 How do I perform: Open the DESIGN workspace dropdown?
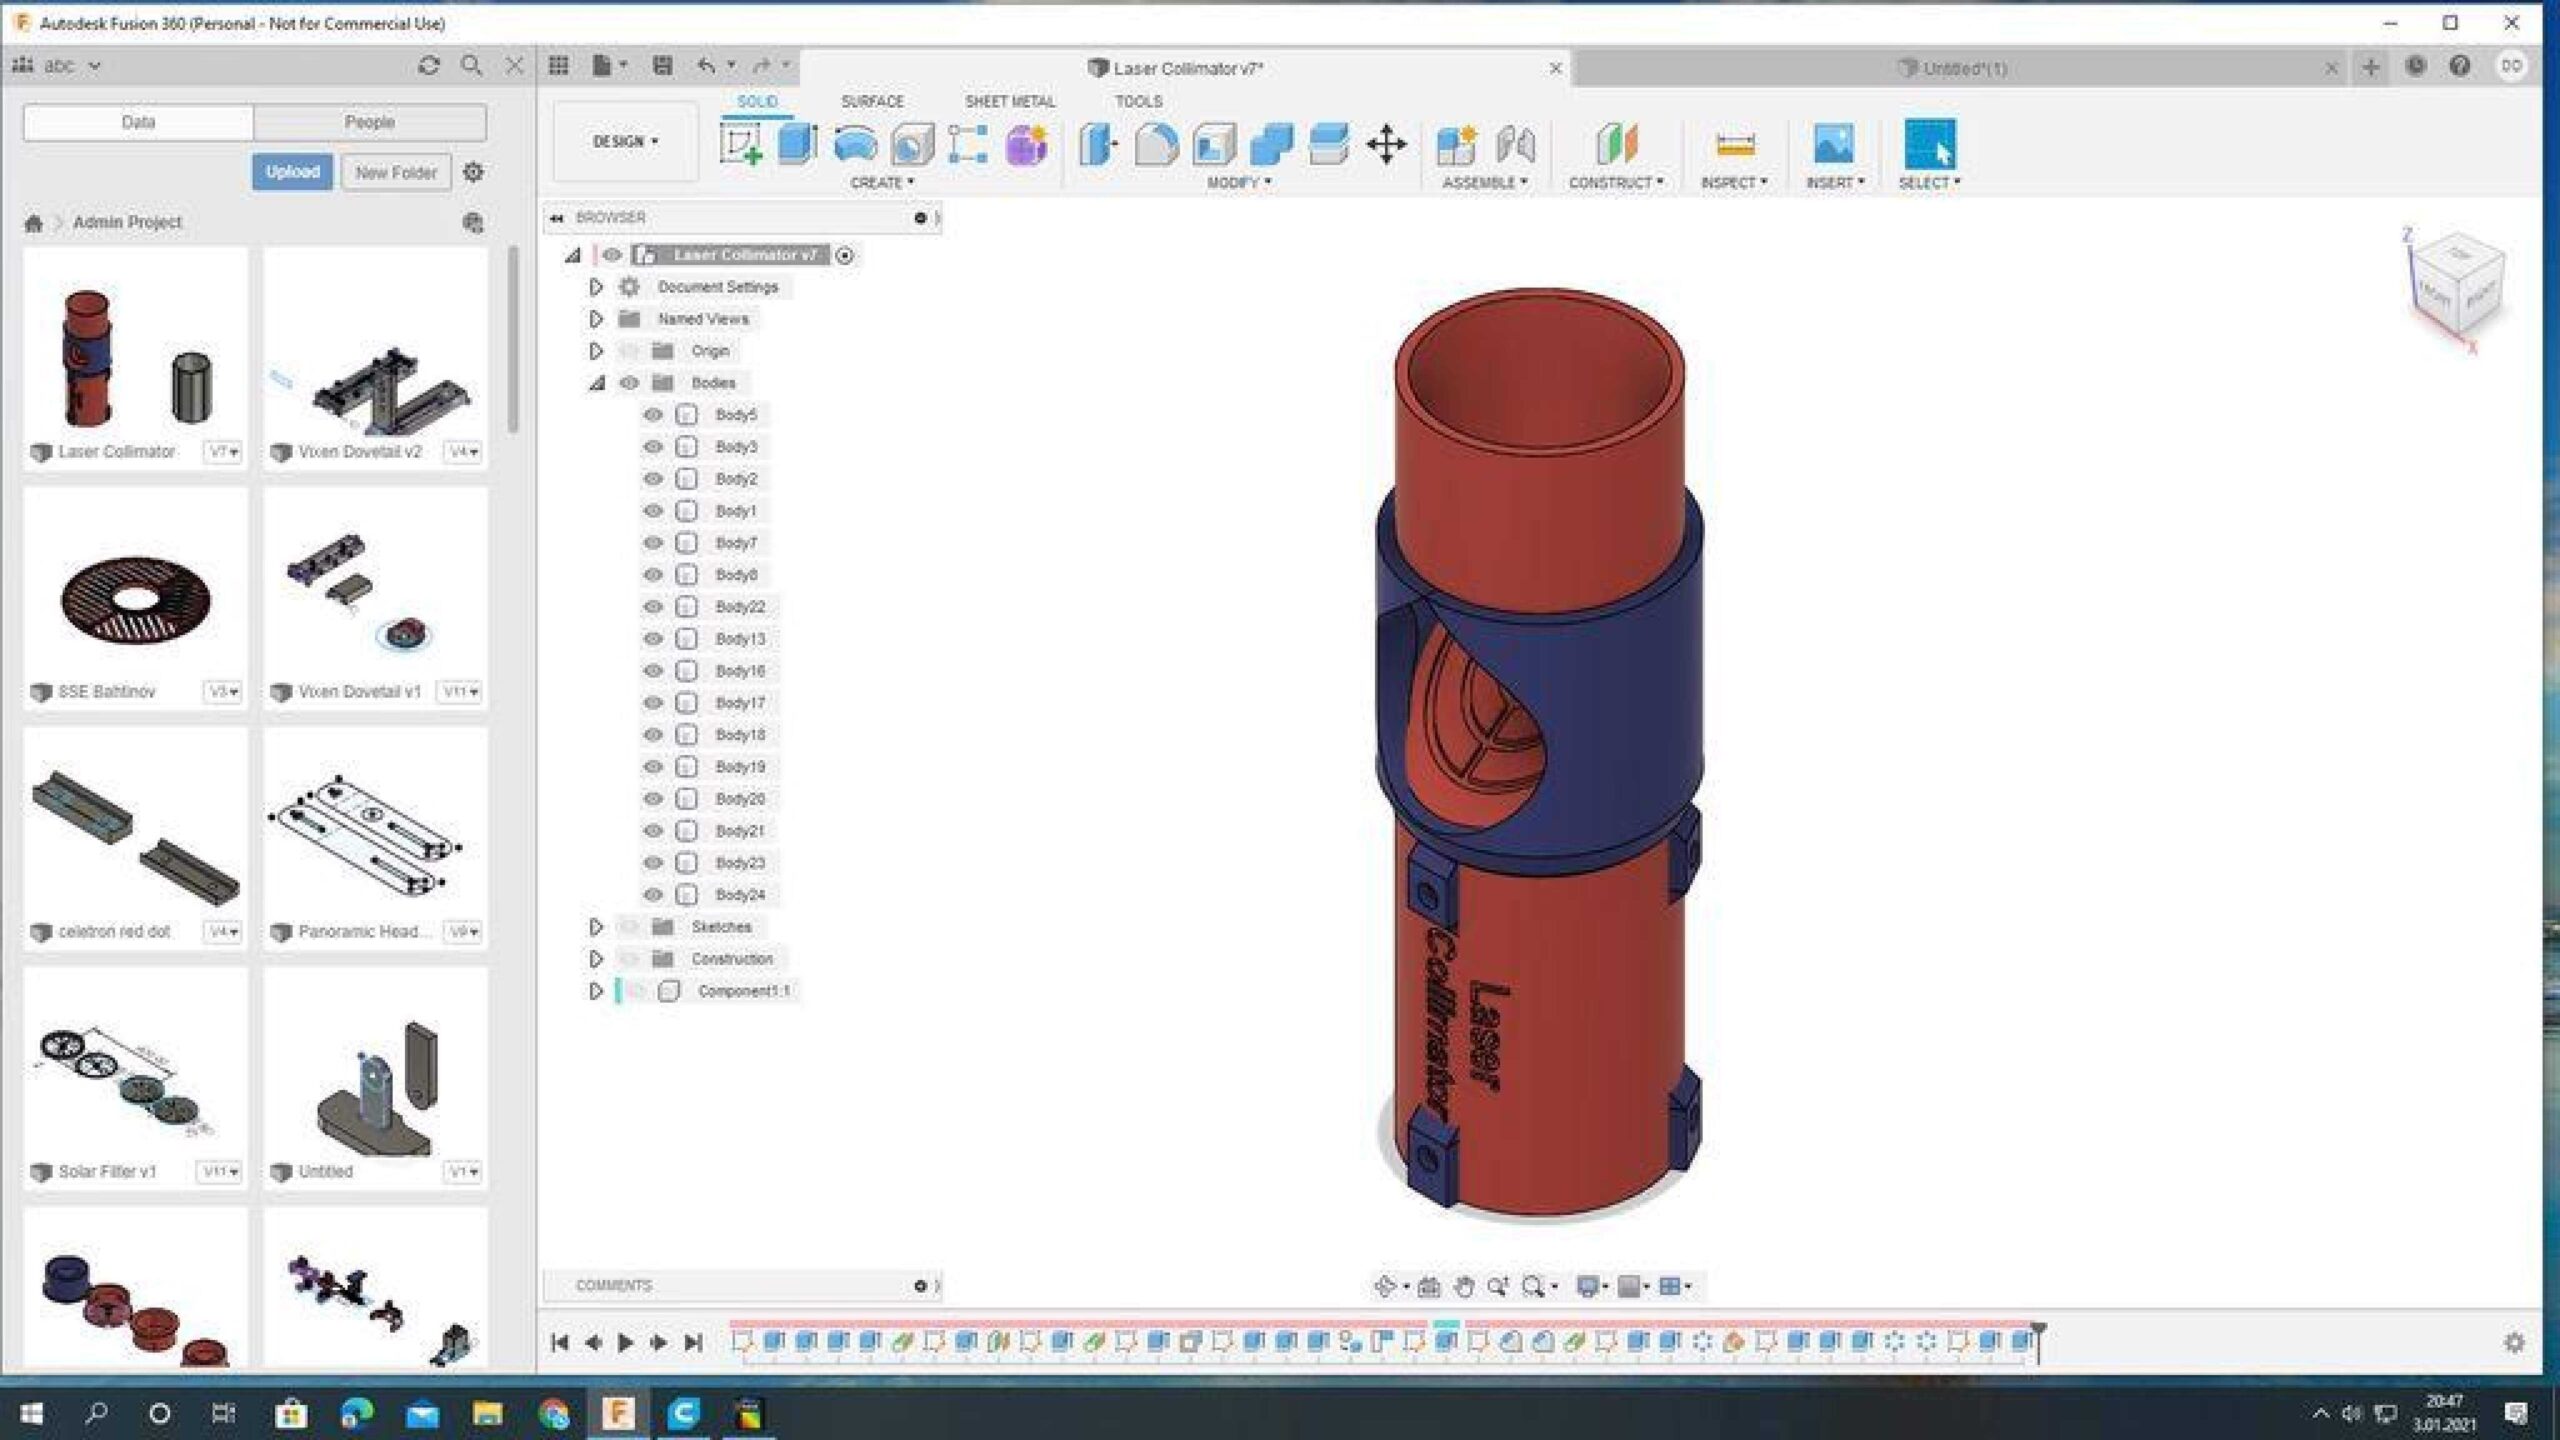point(626,142)
